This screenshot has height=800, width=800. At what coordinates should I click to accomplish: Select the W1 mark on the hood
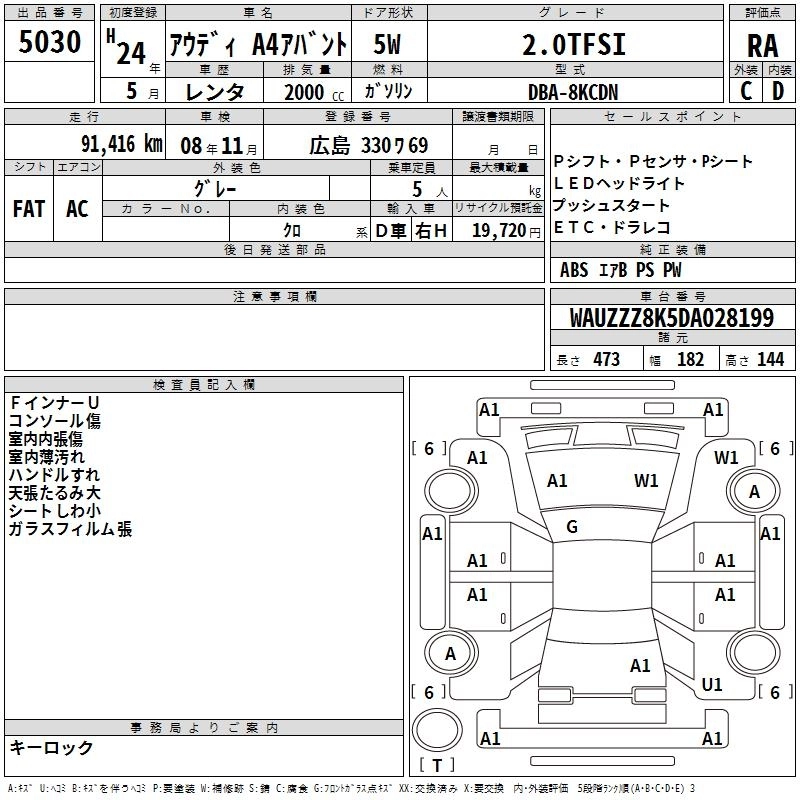click(646, 481)
